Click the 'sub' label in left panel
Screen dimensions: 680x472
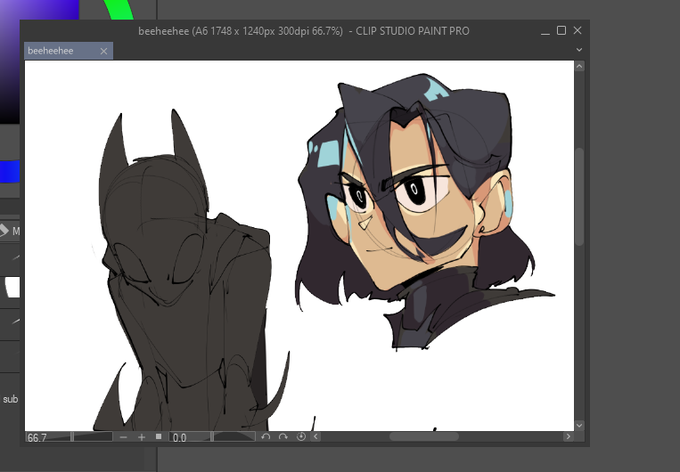(x=10, y=399)
